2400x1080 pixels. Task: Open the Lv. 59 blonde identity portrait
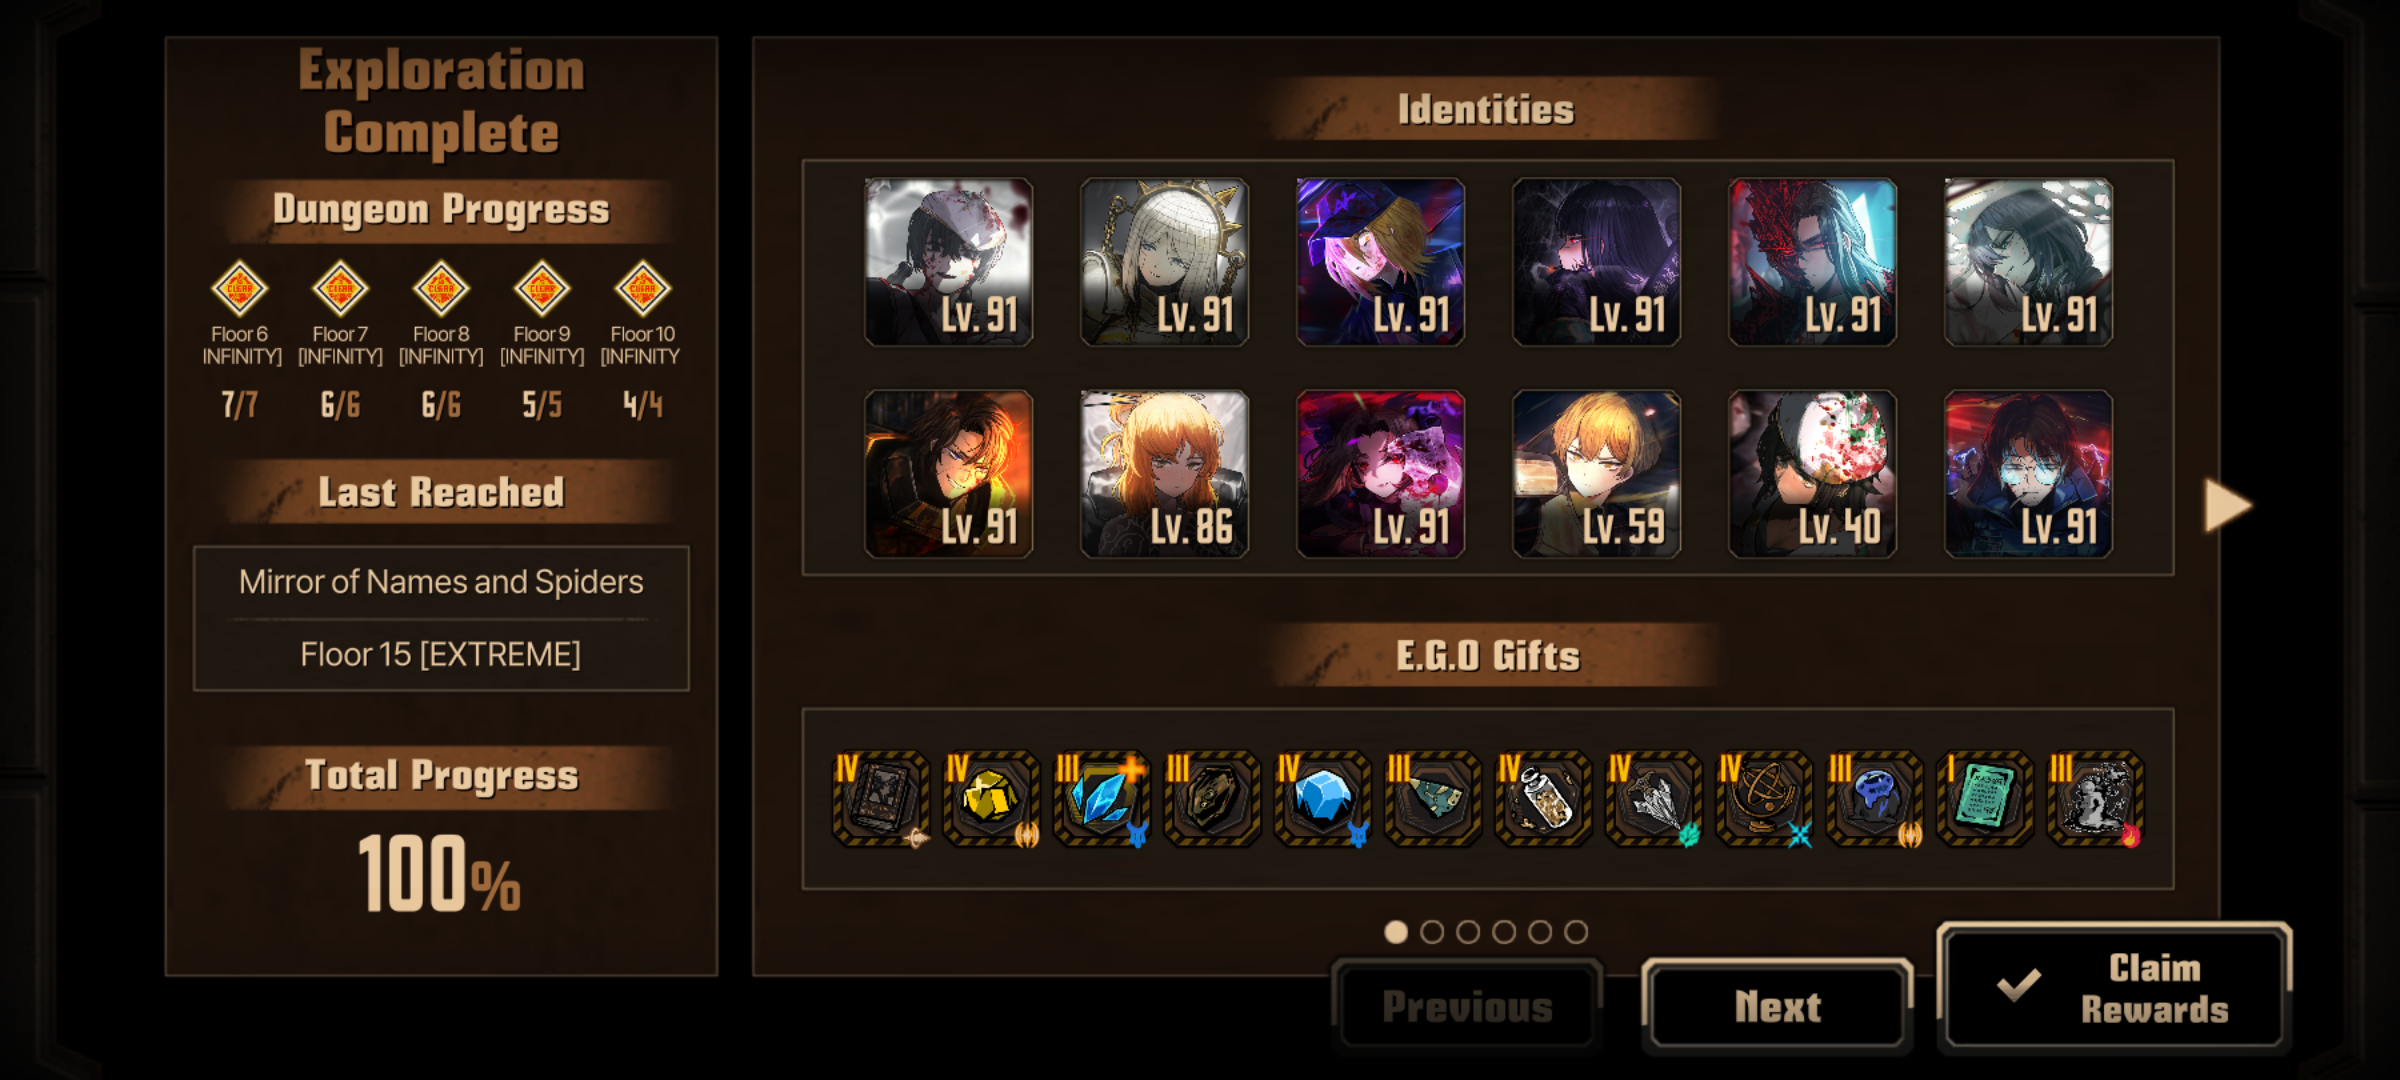(1596, 474)
